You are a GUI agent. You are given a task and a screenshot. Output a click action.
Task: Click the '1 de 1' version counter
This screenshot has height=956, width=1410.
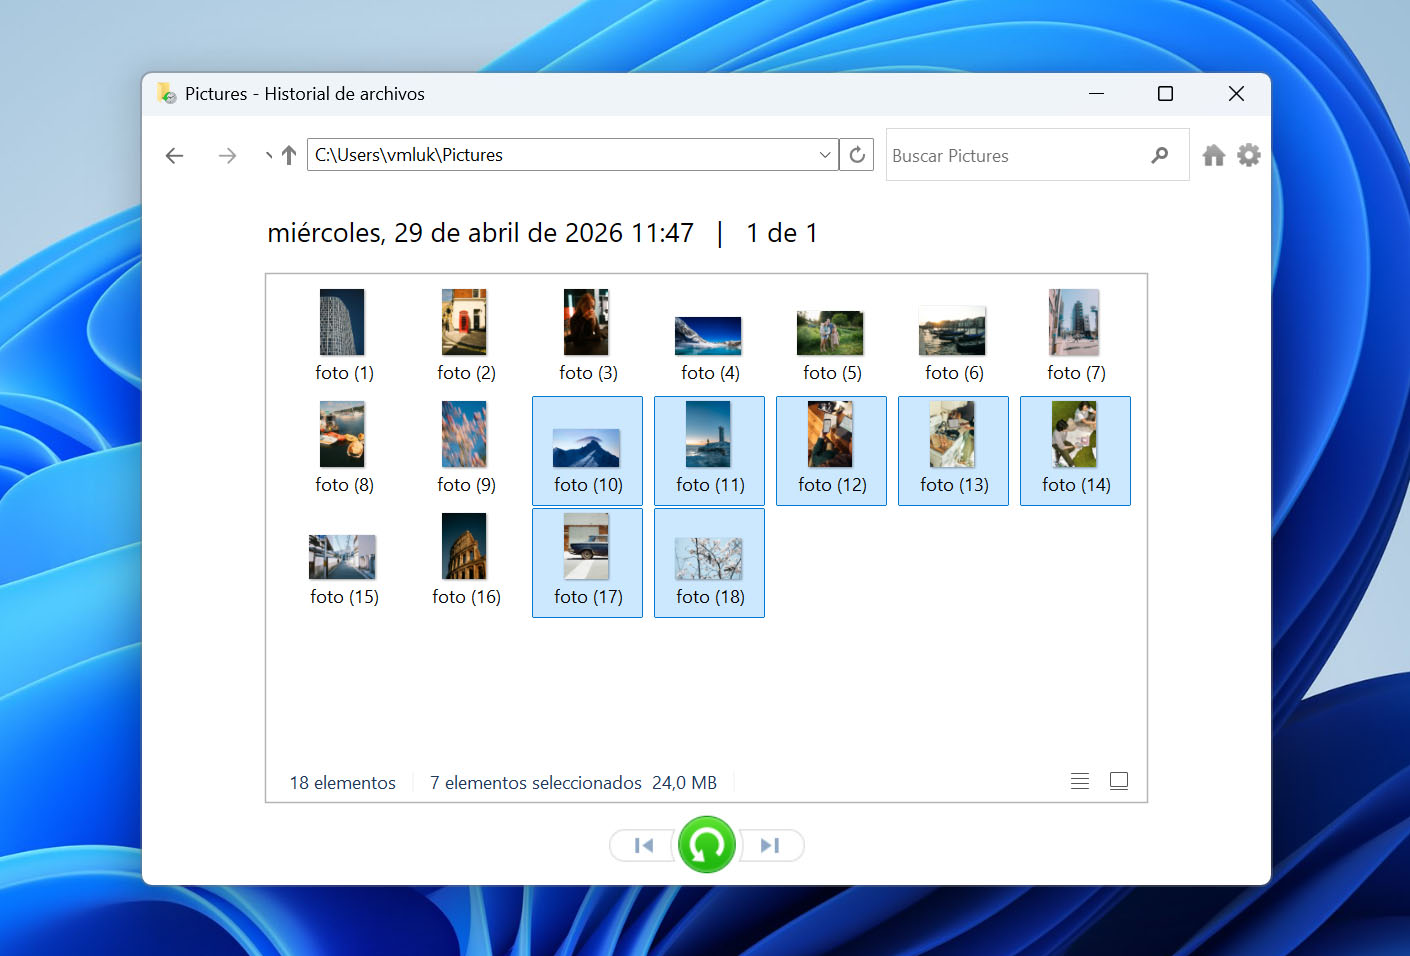click(782, 233)
